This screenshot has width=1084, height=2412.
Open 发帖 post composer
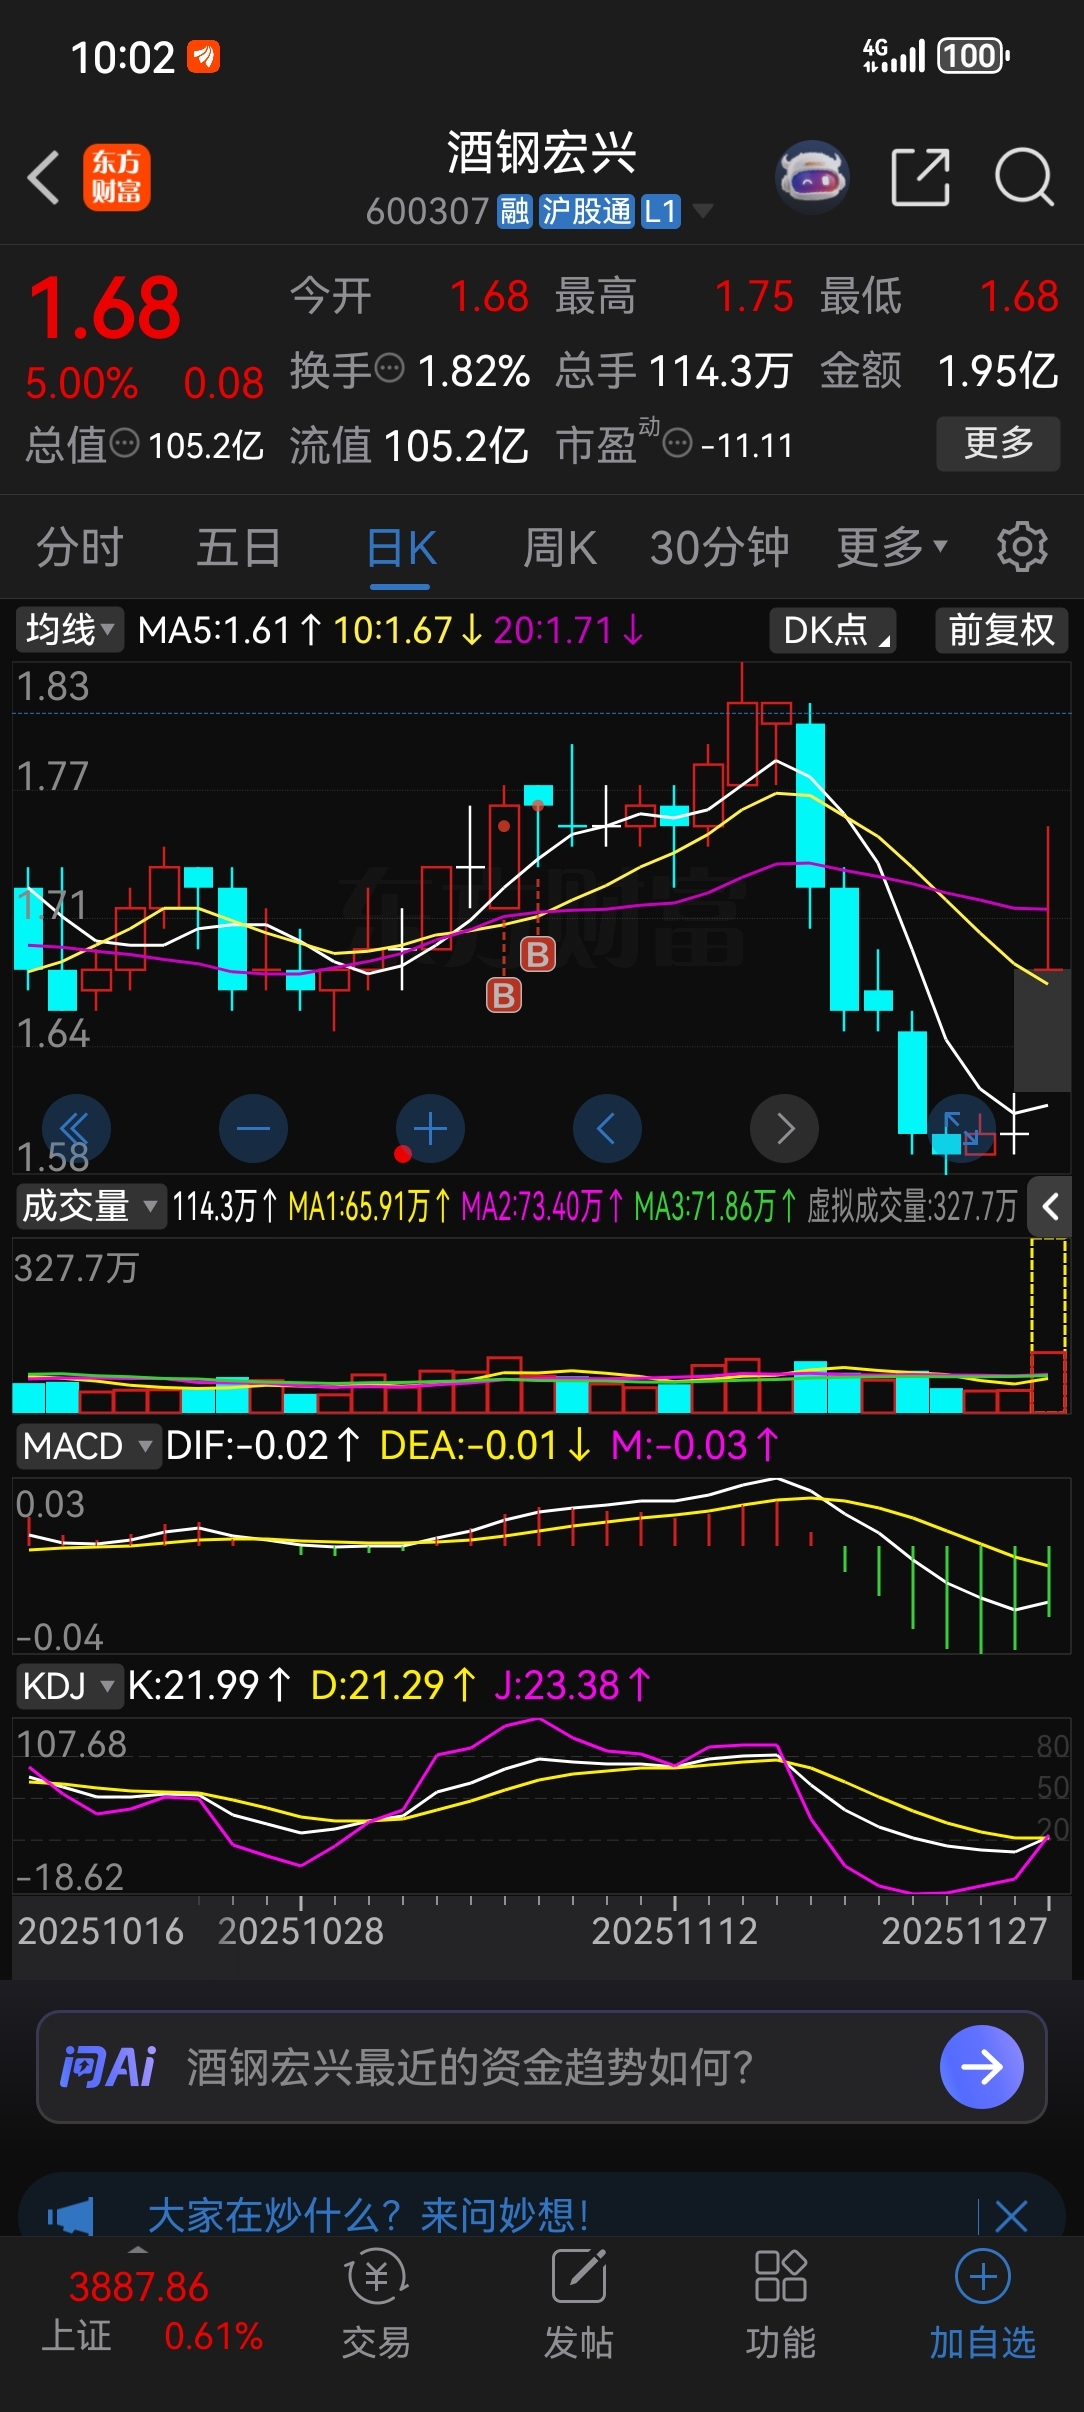[x=578, y=2304]
